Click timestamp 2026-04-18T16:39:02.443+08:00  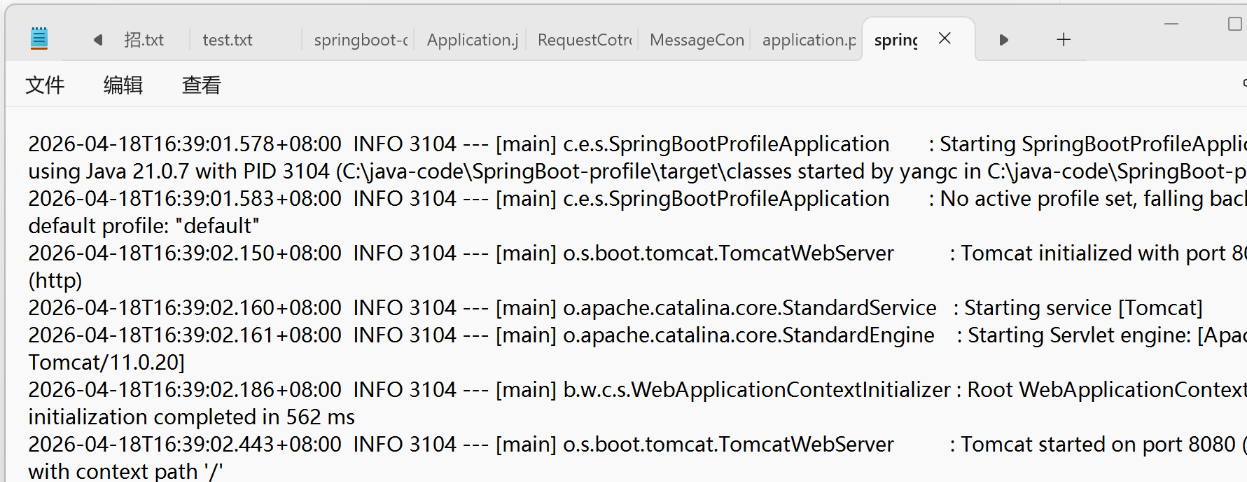pos(185,444)
